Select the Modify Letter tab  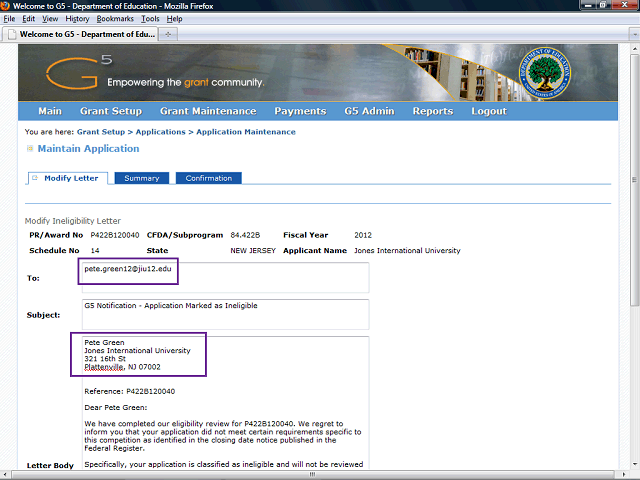click(x=68, y=178)
